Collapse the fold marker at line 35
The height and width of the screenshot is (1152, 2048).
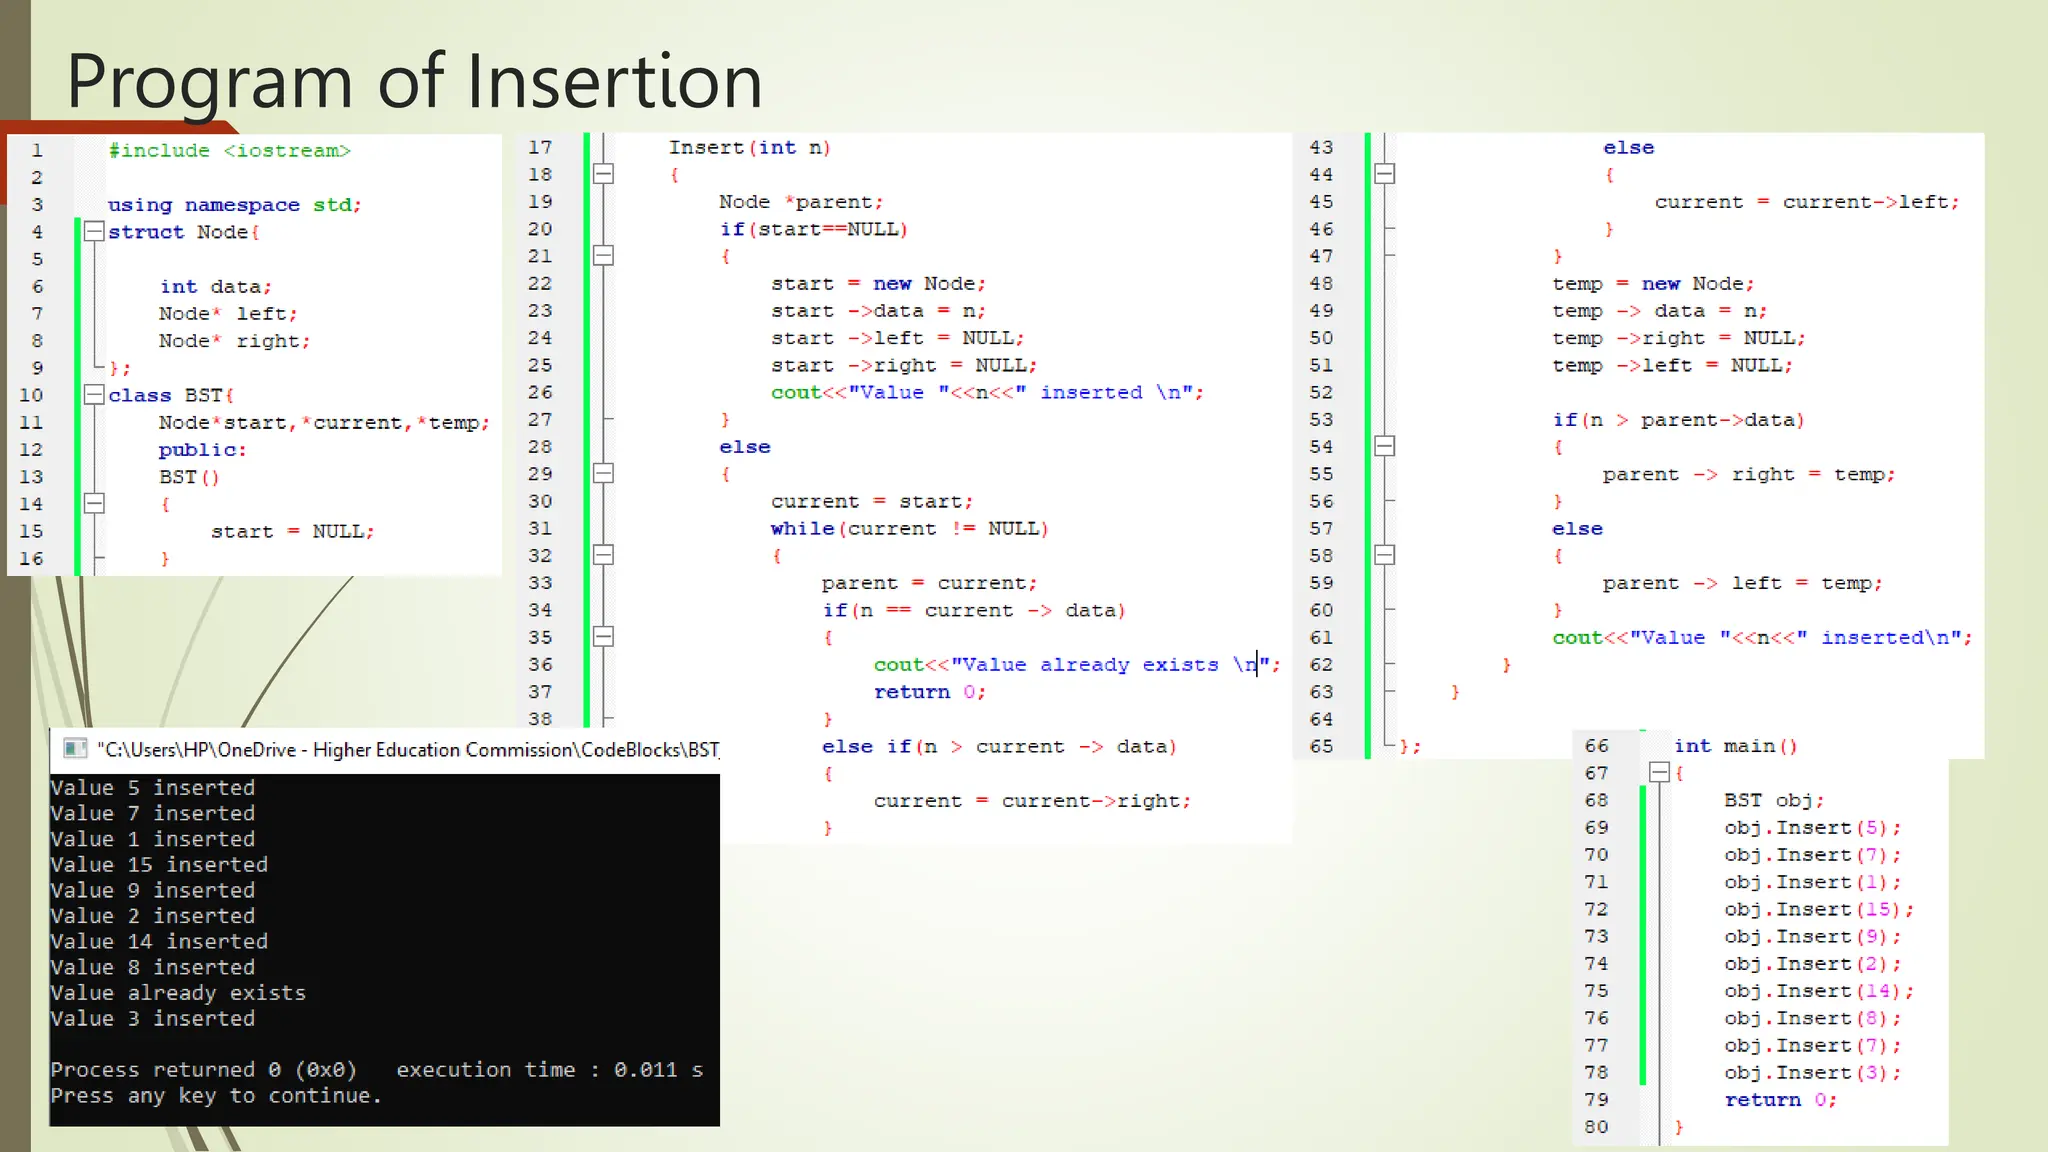[x=603, y=637]
